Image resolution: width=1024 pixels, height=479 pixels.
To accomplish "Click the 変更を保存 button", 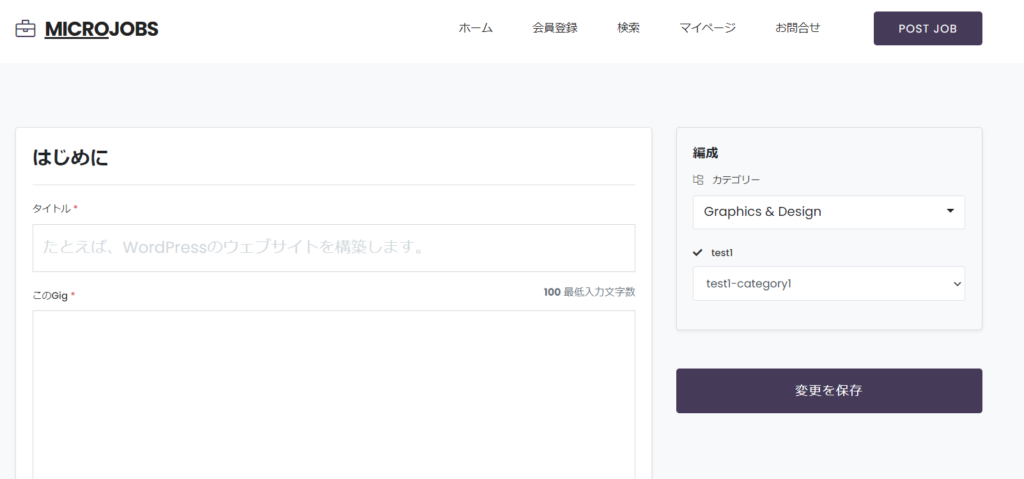I will [829, 391].
